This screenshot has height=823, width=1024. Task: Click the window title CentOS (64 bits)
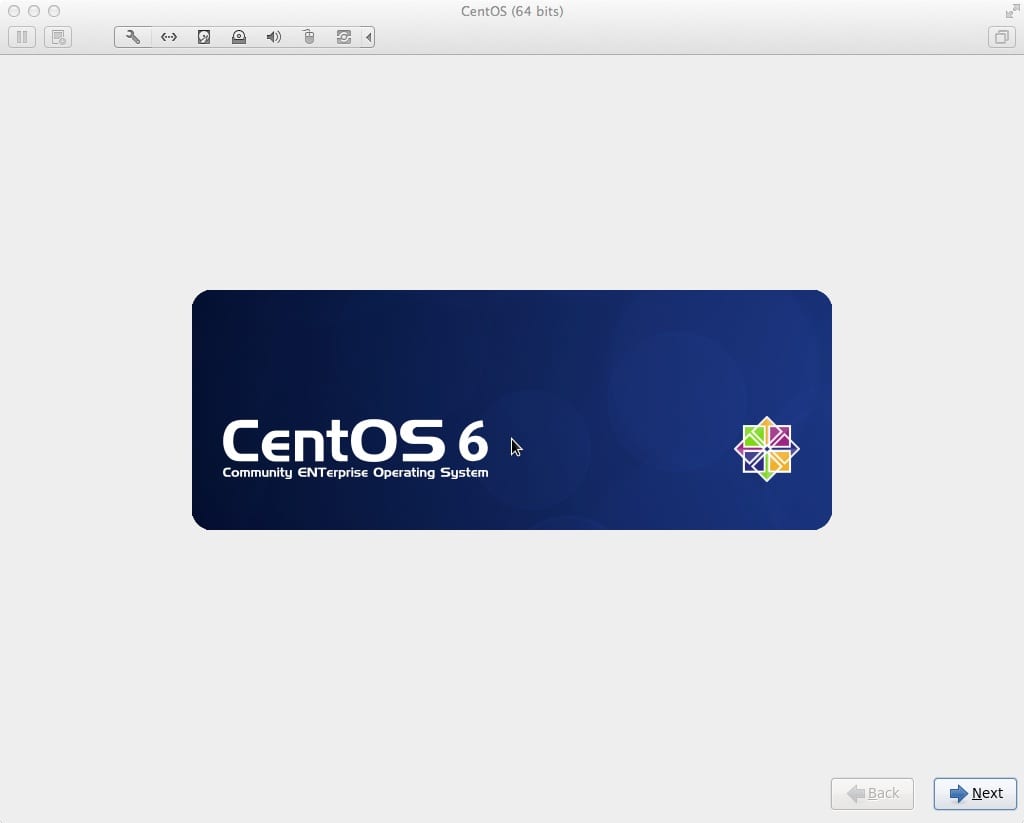pos(512,11)
